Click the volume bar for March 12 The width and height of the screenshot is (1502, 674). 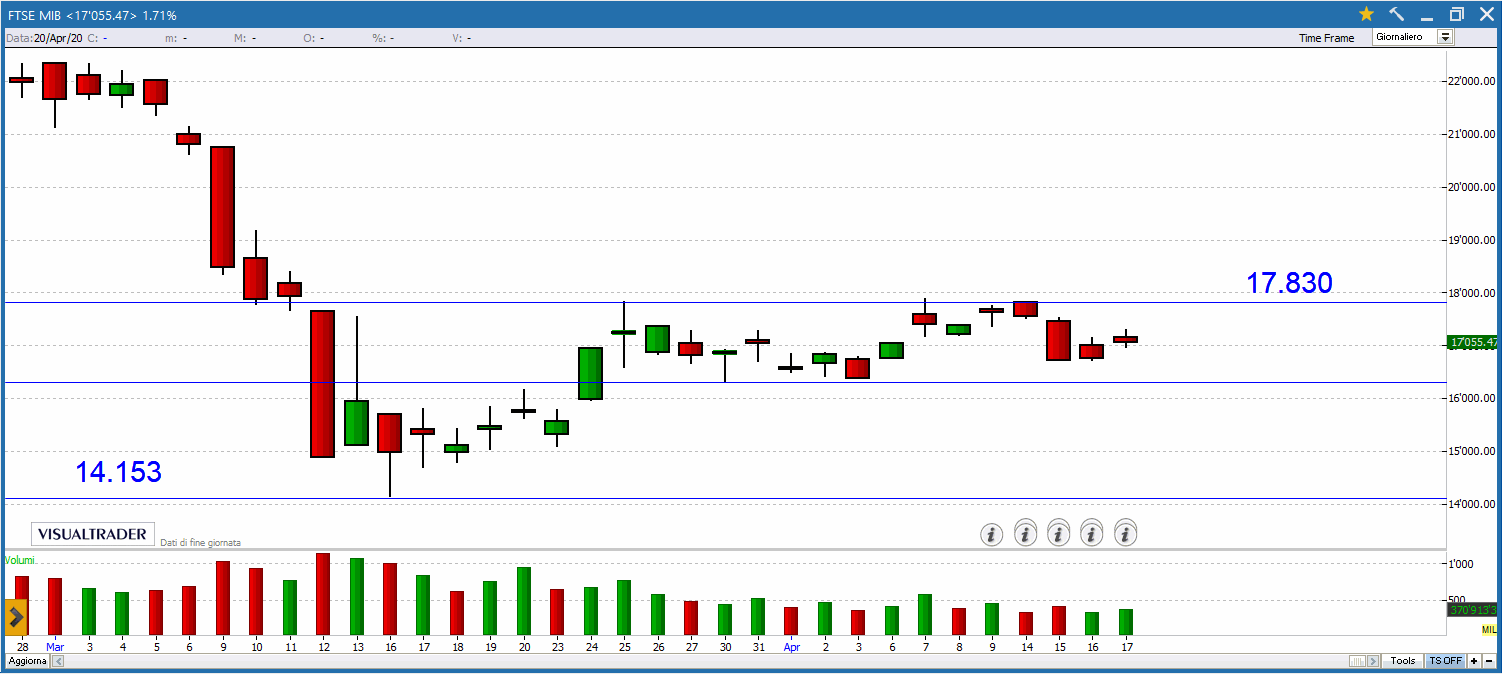[322, 594]
